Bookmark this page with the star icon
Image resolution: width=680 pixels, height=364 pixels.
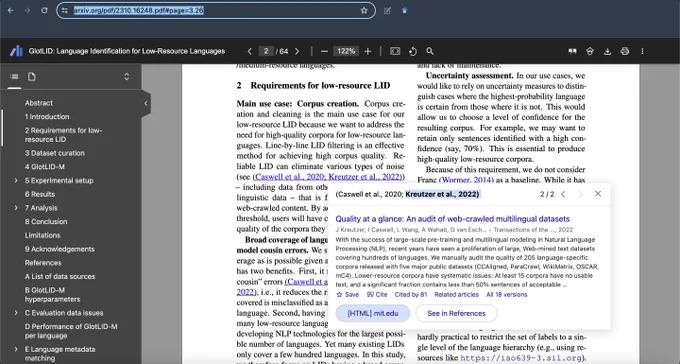(364, 10)
